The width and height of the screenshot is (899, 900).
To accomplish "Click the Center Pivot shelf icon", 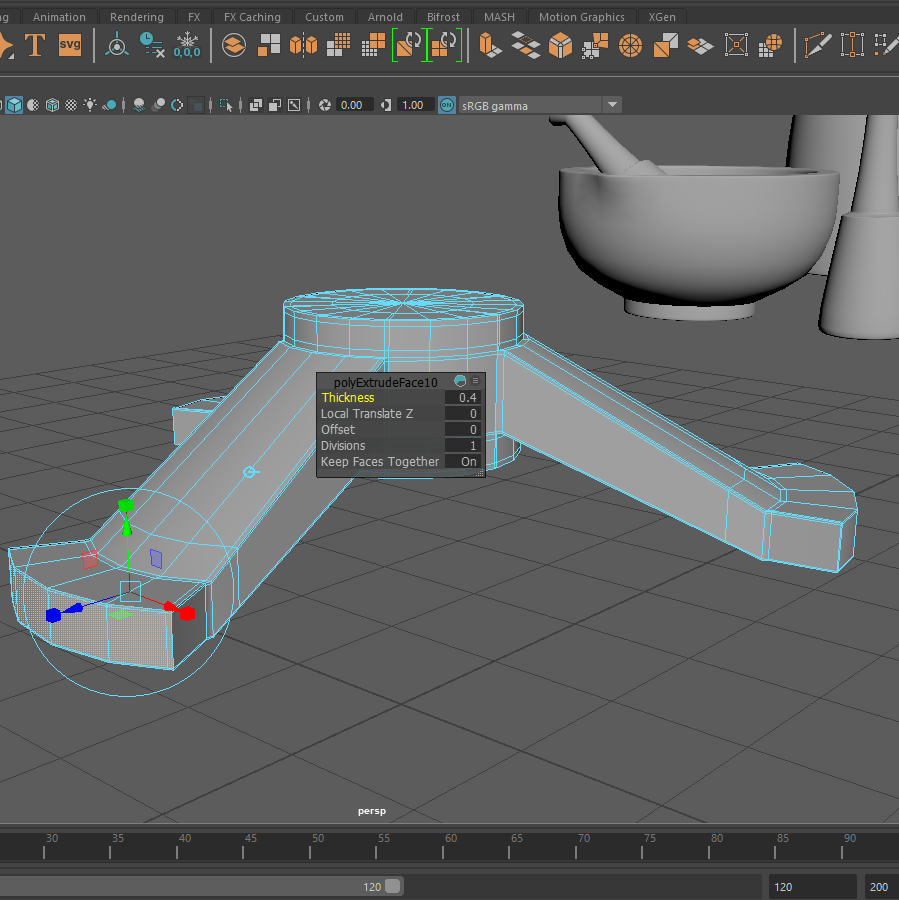I will pyautogui.click(x=117, y=45).
